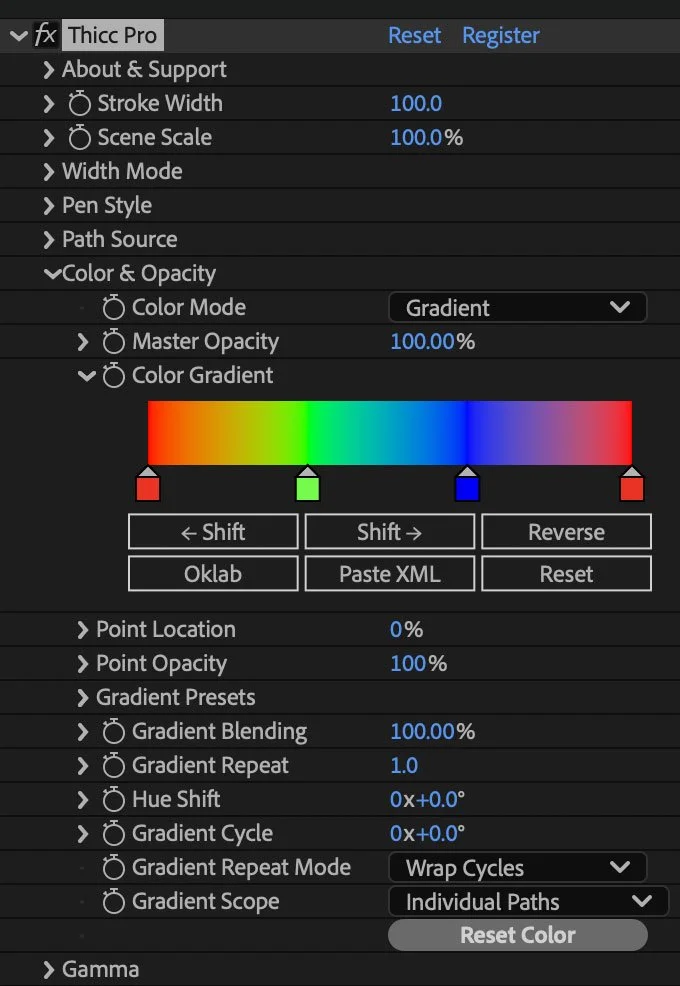Click the Gradient Scope stopwatch icon
Viewport: 680px width, 986px height.
point(113,901)
